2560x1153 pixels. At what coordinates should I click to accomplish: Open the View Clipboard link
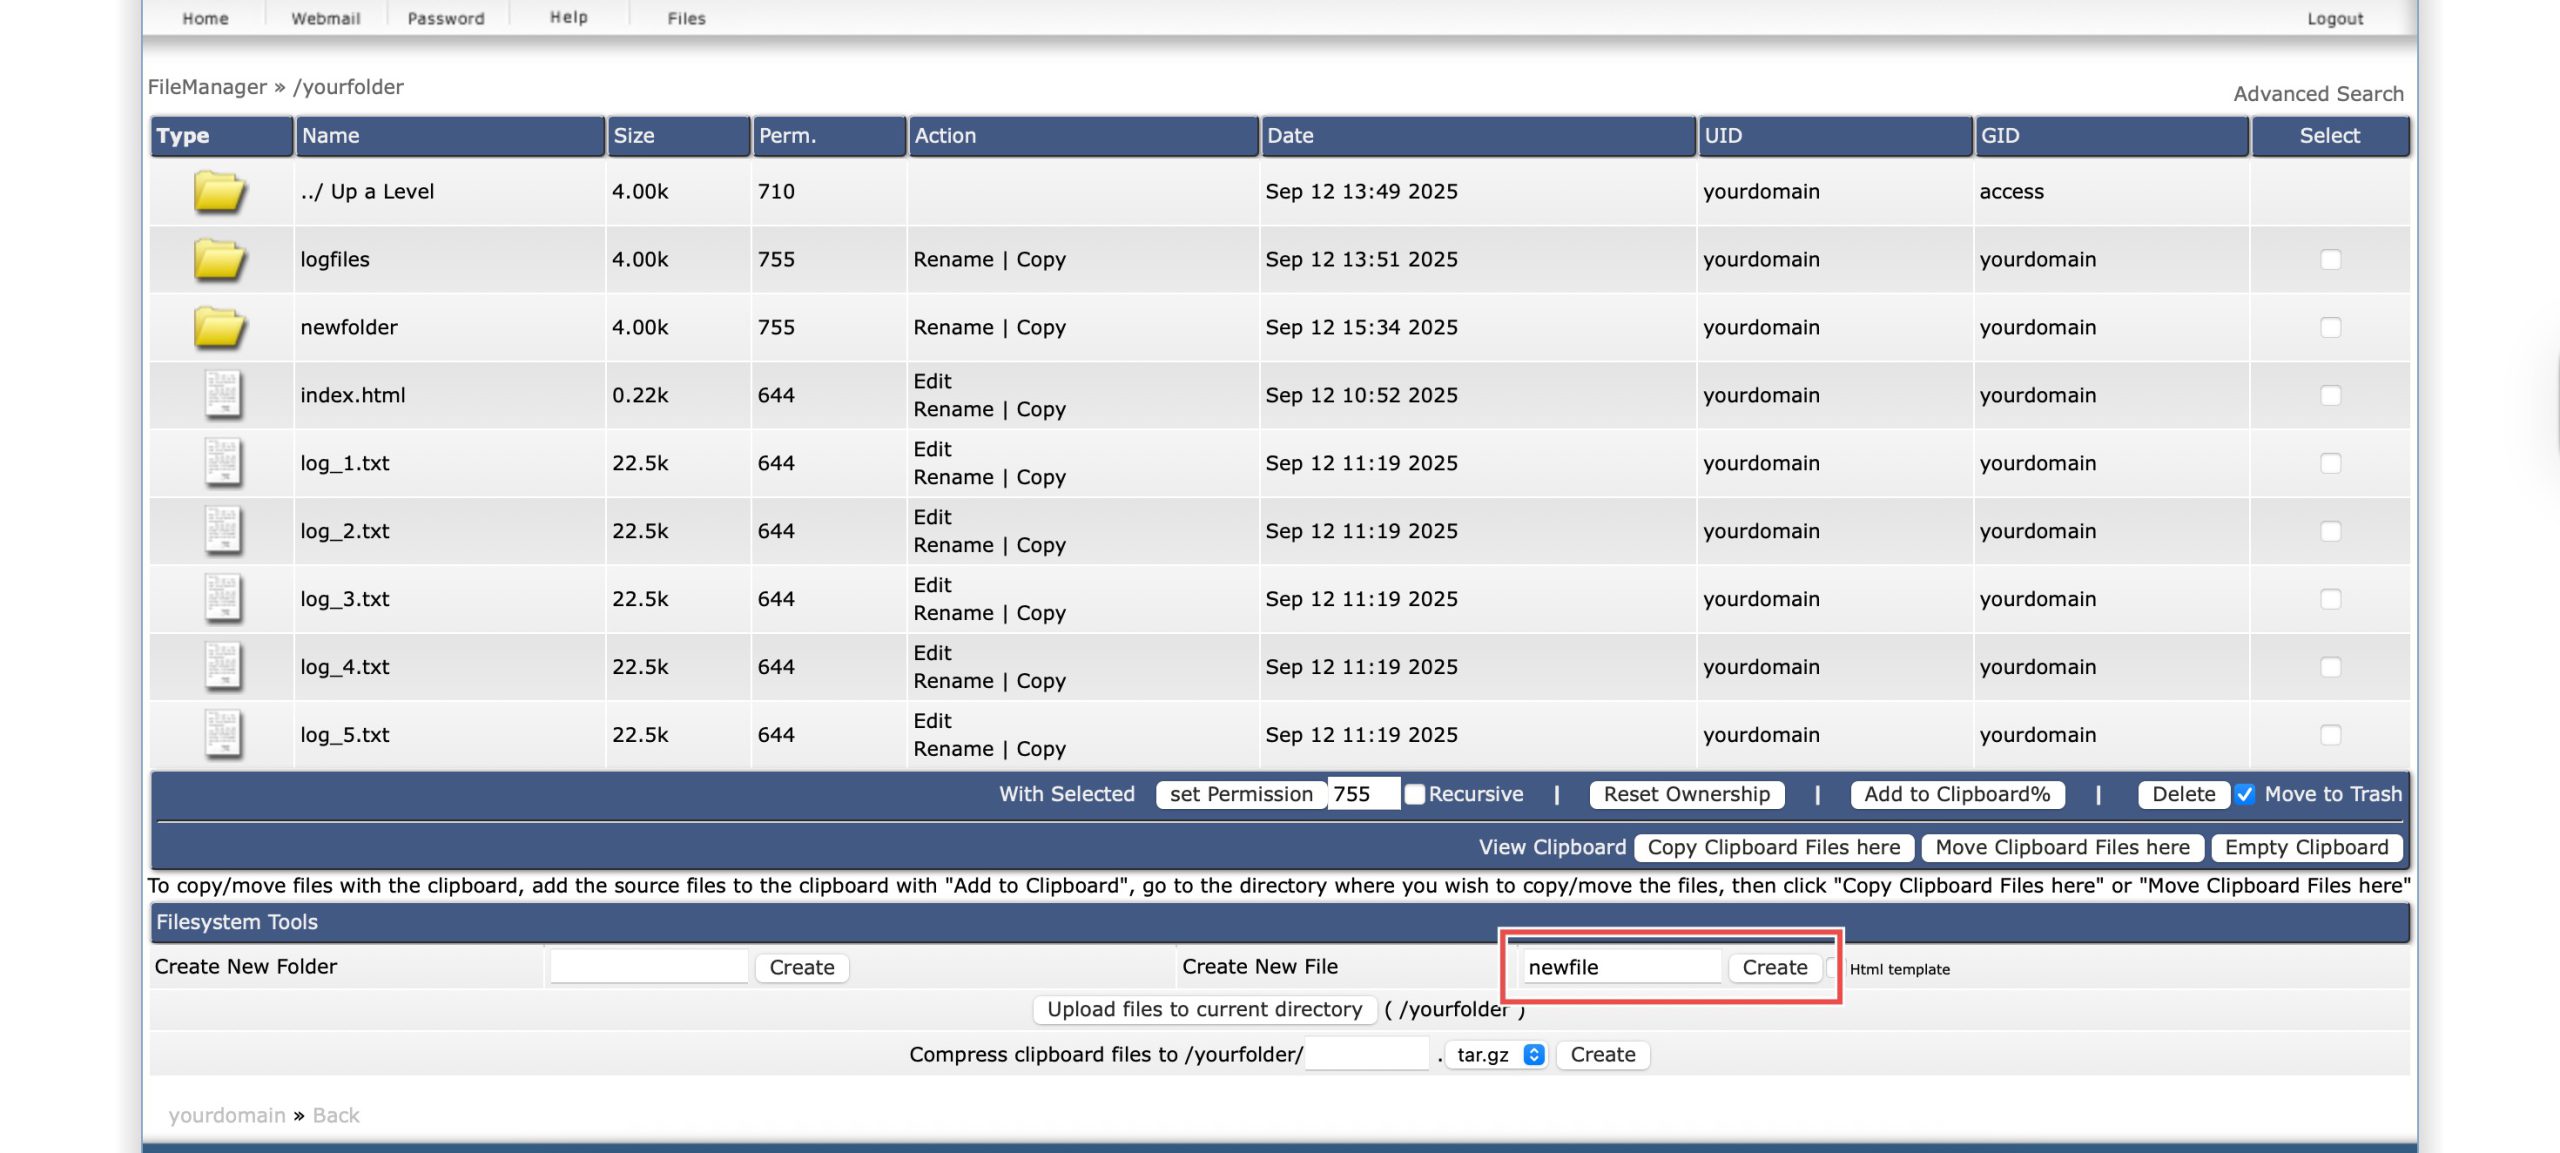click(1552, 847)
